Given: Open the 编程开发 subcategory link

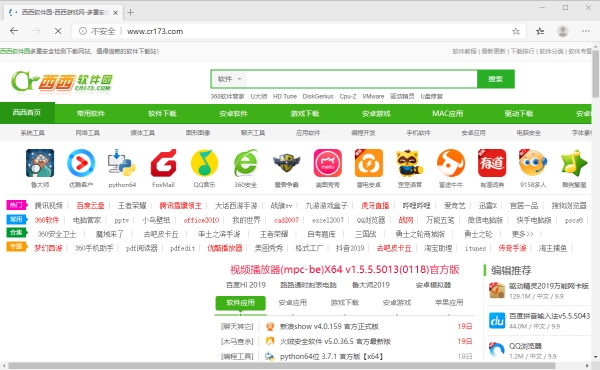Looking at the screenshot, I should coord(363,133).
